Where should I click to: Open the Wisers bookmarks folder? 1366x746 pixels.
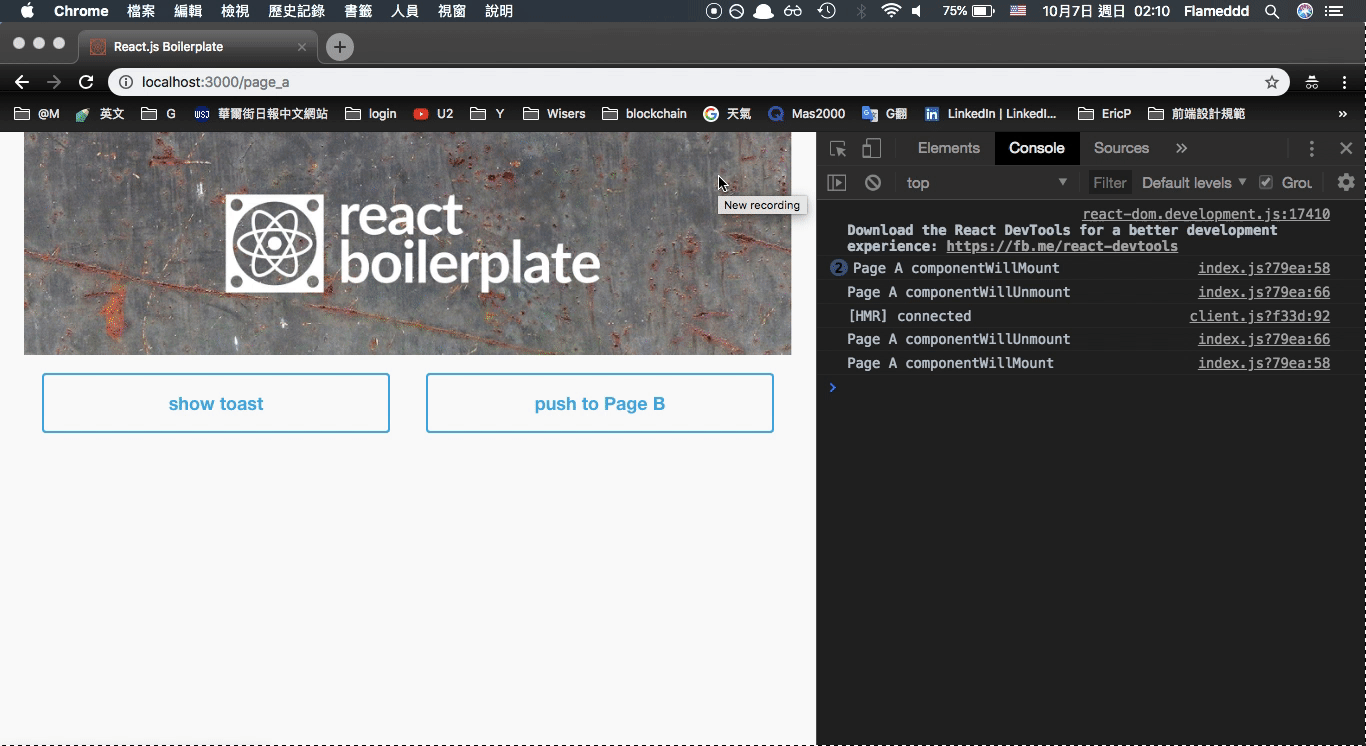point(554,114)
